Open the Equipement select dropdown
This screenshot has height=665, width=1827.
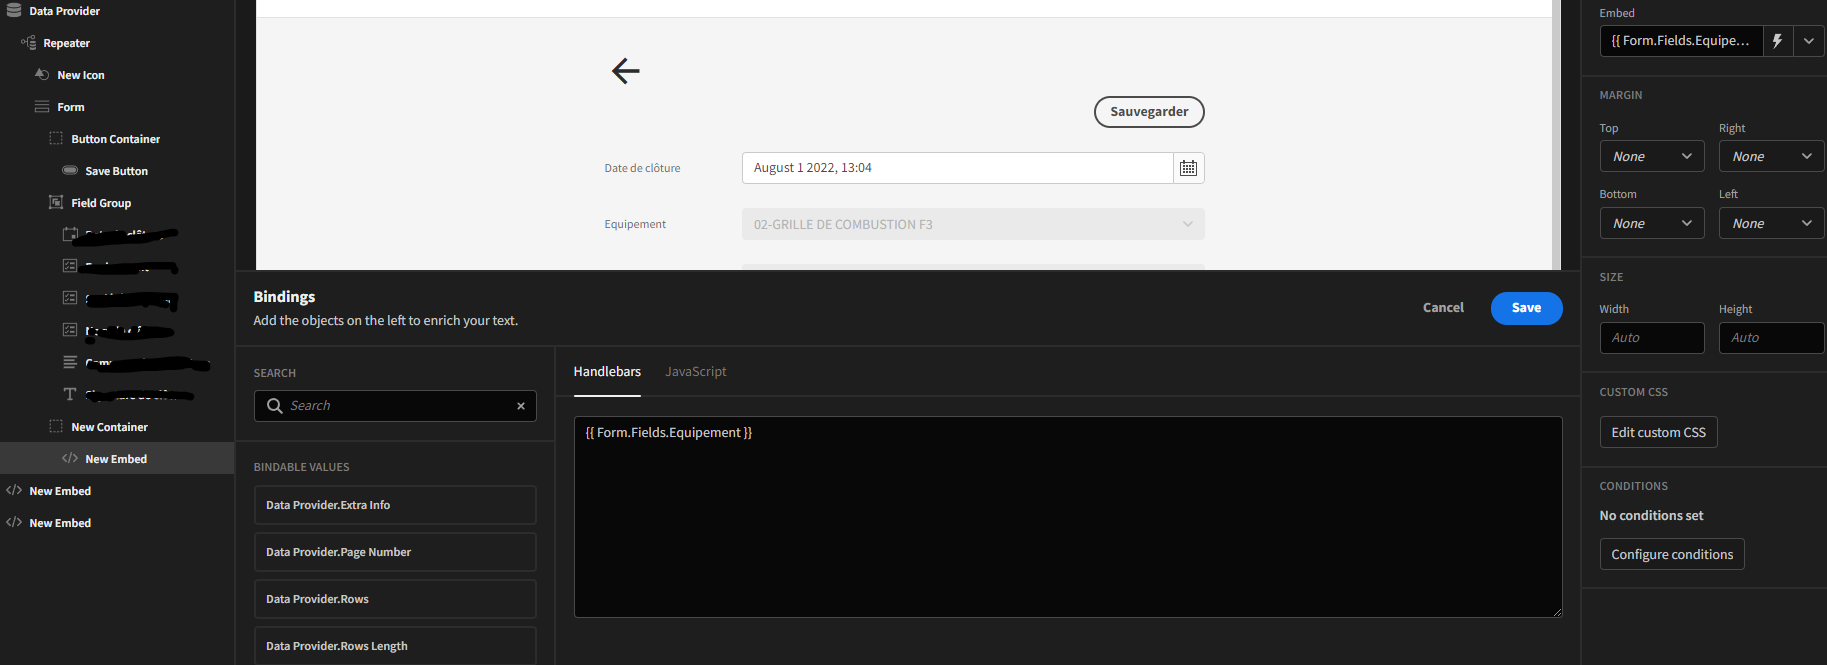tap(973, 224)
